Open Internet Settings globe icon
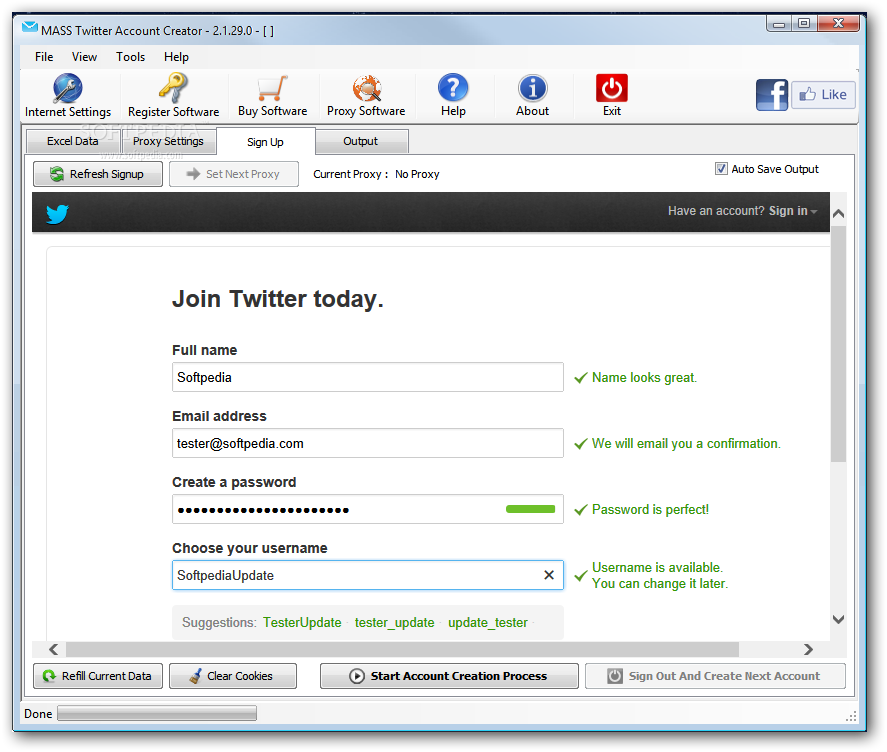 [x=68, y=88]
